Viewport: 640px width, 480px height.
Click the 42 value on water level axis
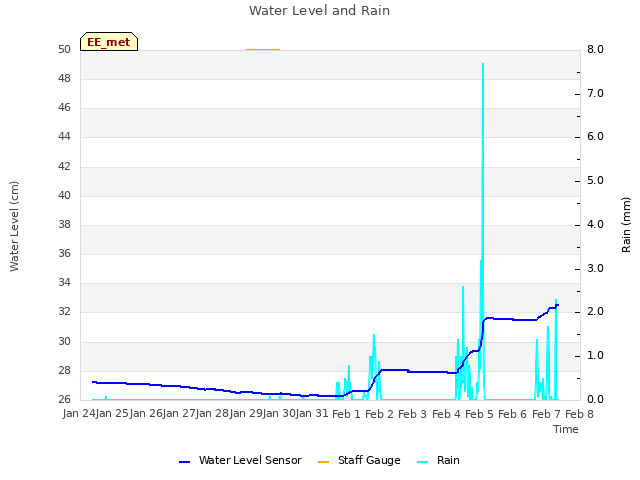(x=64, y=166)
